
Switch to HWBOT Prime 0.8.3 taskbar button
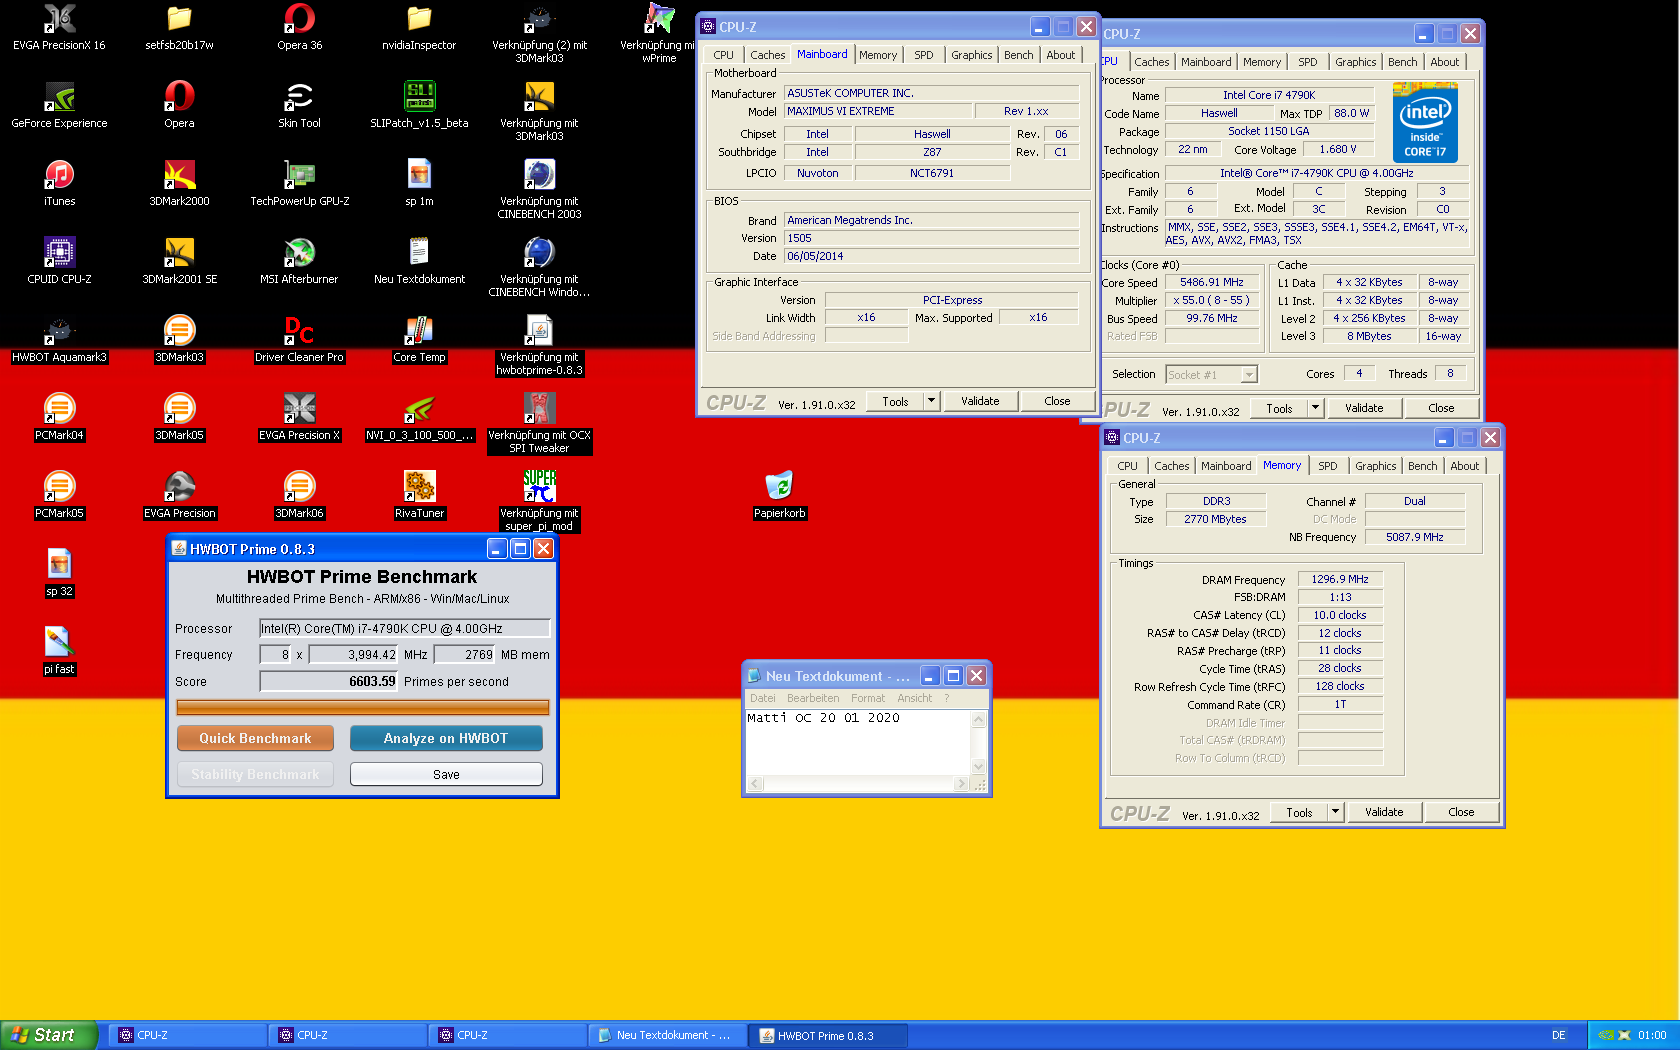828,1035
